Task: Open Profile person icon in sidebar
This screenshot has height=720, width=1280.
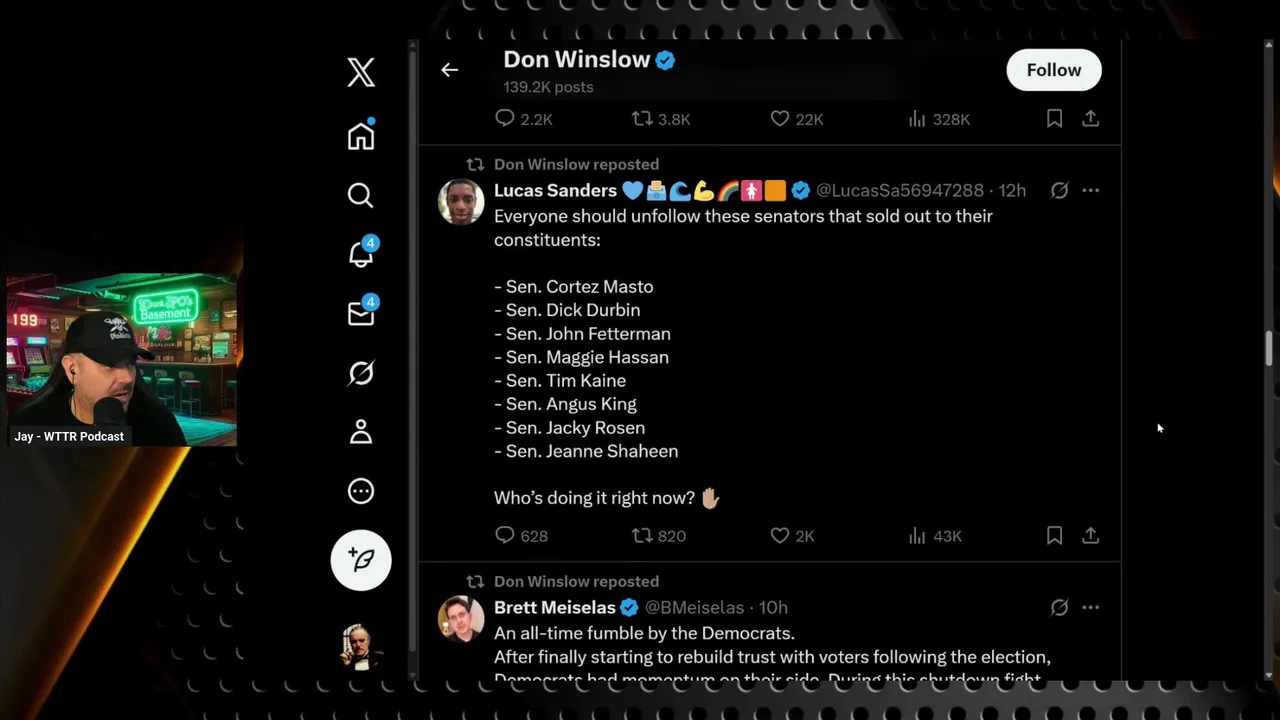Action: click(361, 432)
